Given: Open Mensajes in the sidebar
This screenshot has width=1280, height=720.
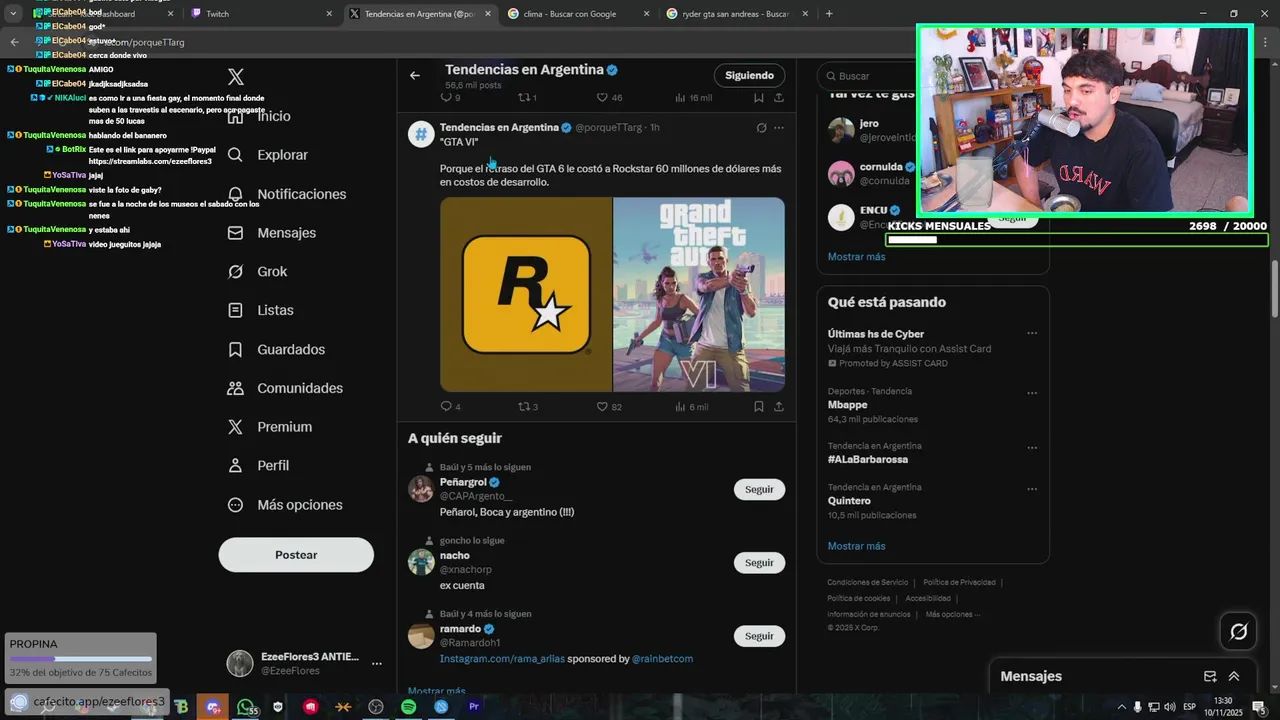Looking at the screenshot, I should click(272, 233).
